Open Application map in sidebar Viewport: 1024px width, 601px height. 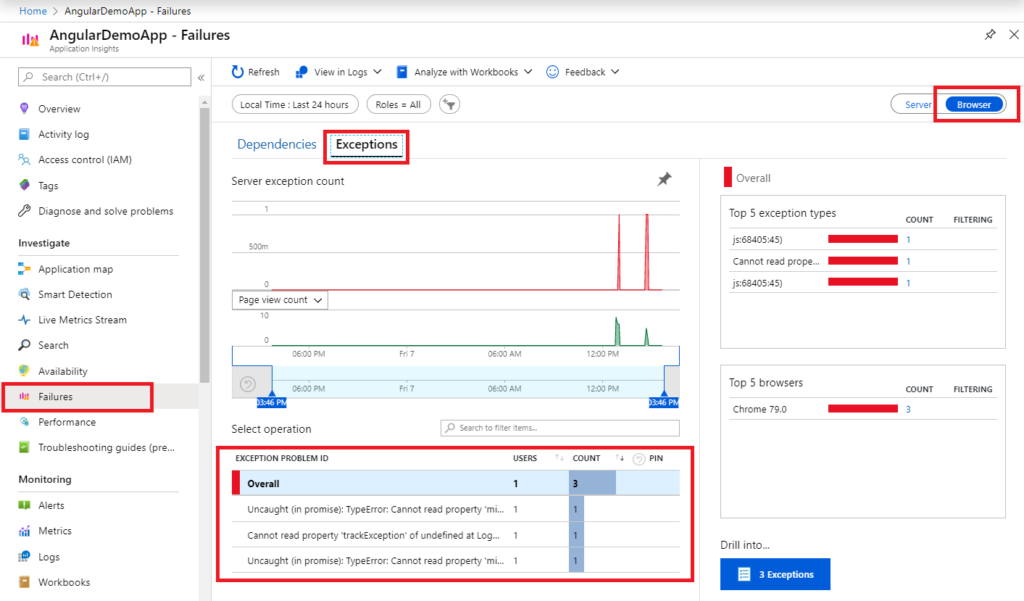(75, 269)
